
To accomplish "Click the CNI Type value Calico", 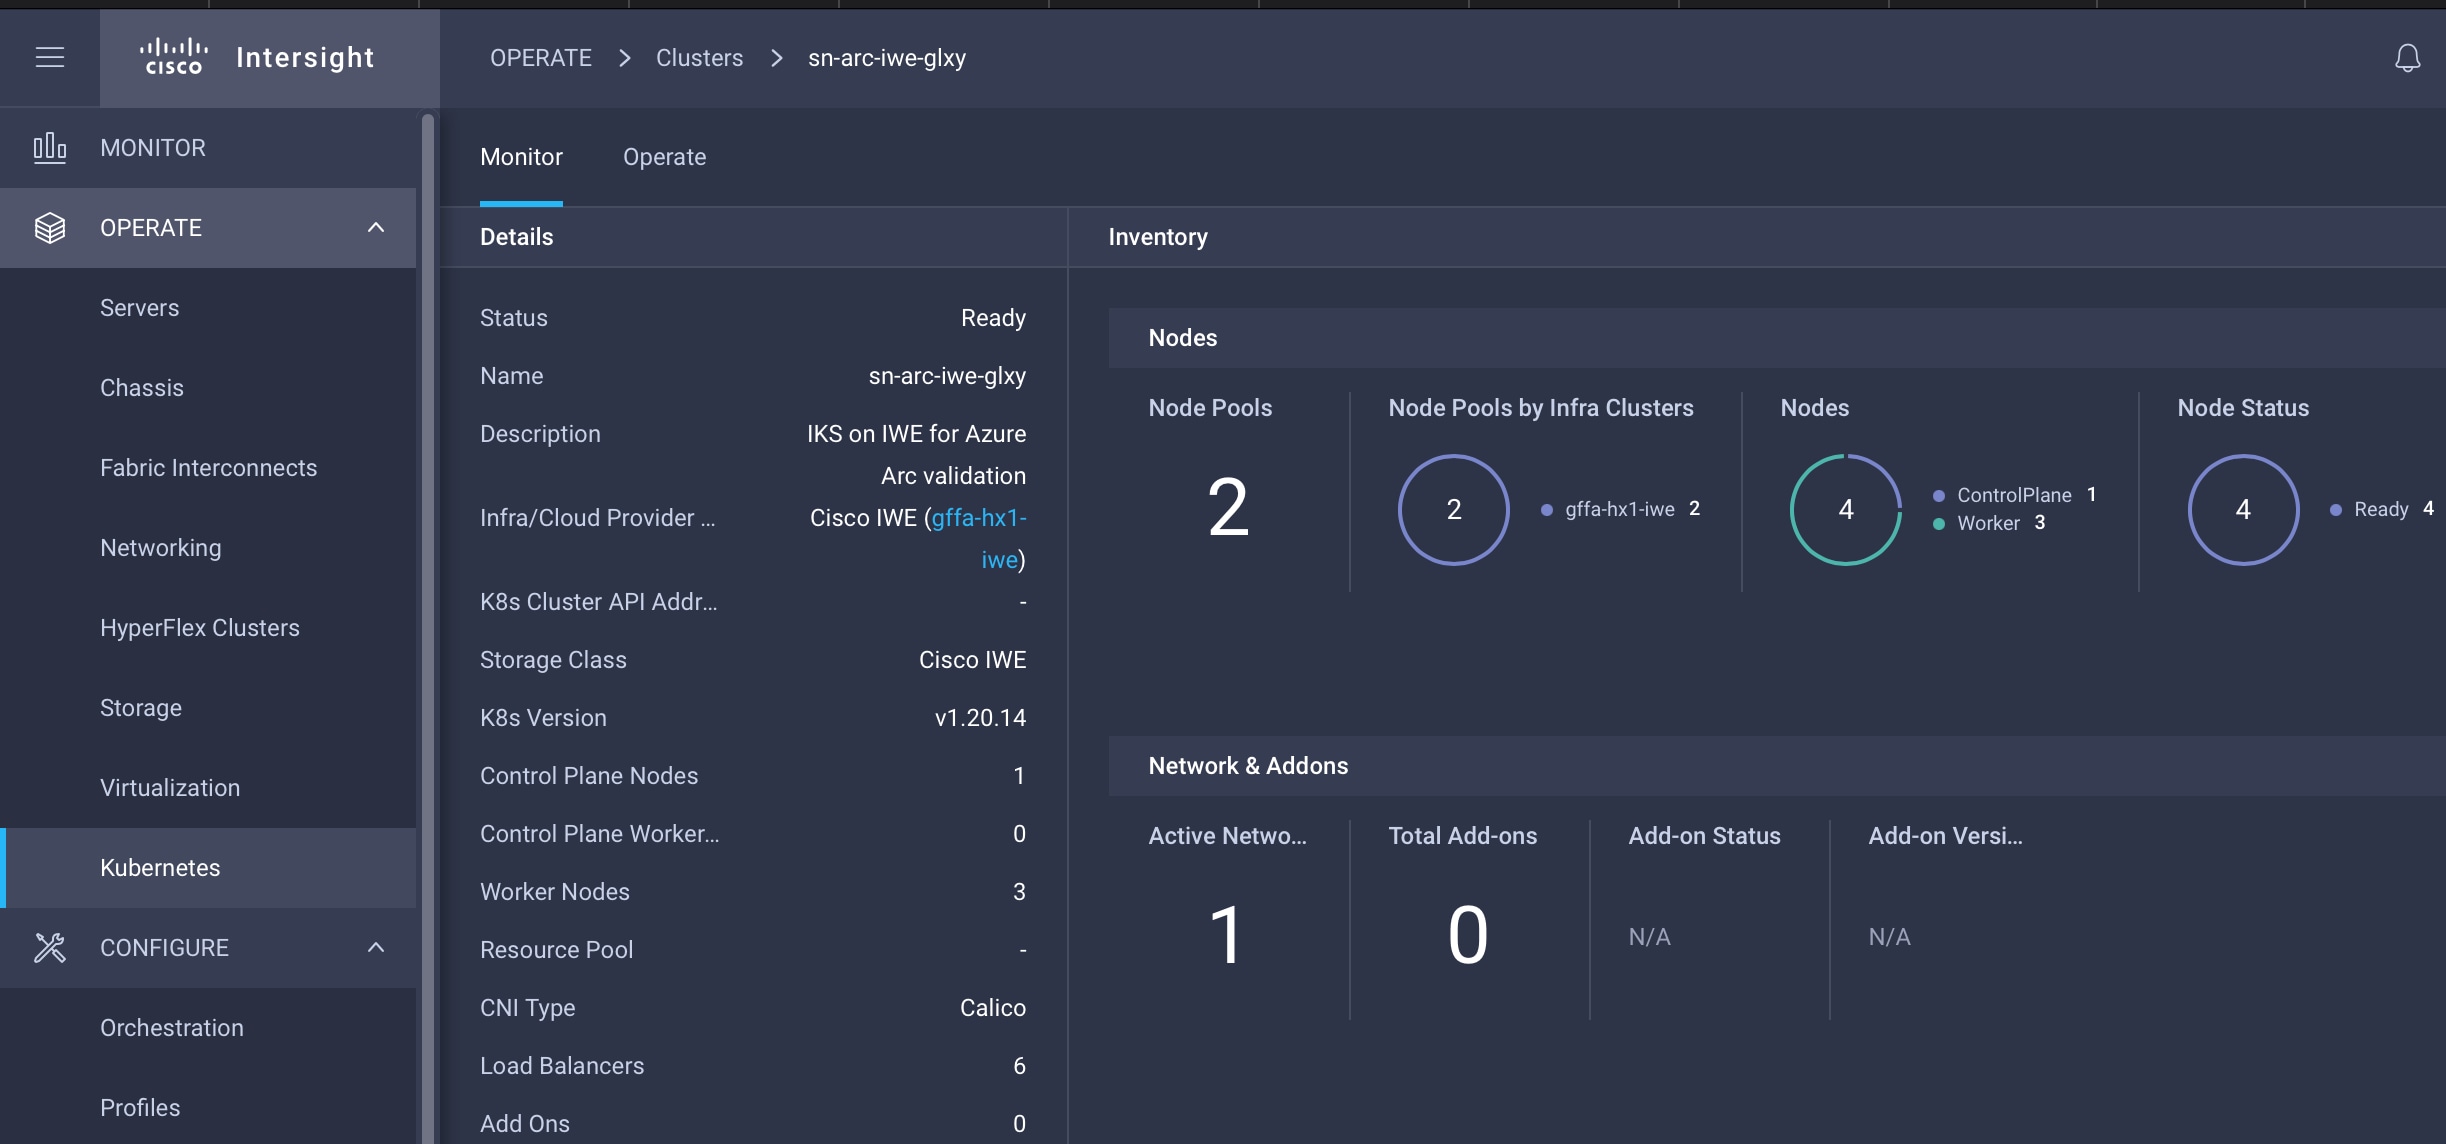I will point(993,1007).
